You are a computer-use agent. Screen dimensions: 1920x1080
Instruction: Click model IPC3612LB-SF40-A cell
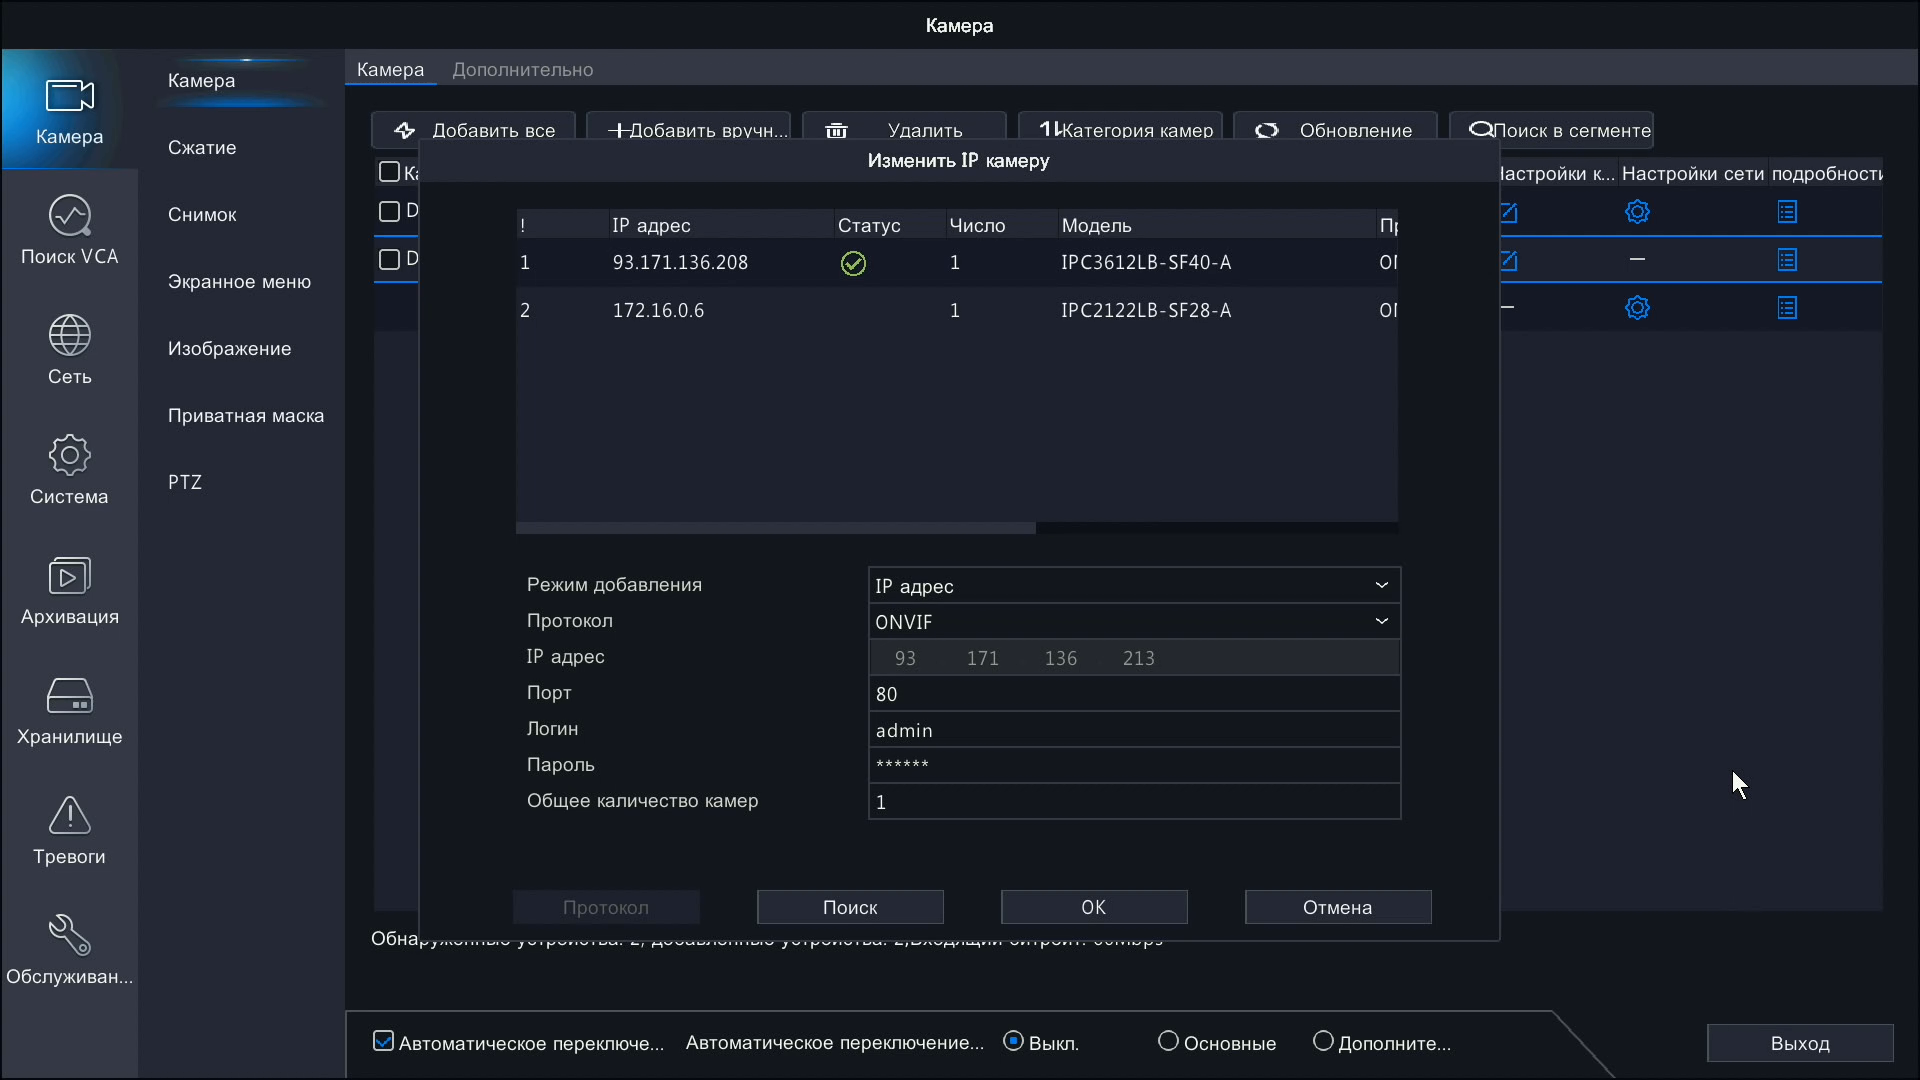pyautogui.click(x=1146, y=262)
